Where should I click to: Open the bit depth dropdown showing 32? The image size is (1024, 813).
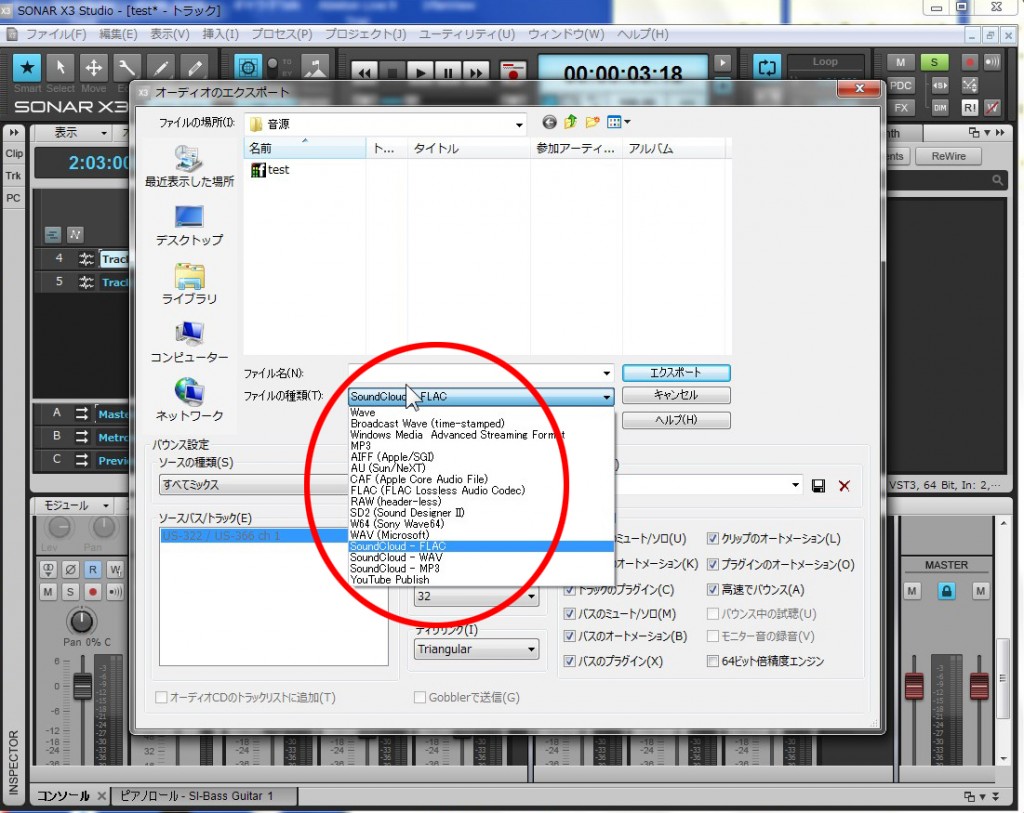476,596
